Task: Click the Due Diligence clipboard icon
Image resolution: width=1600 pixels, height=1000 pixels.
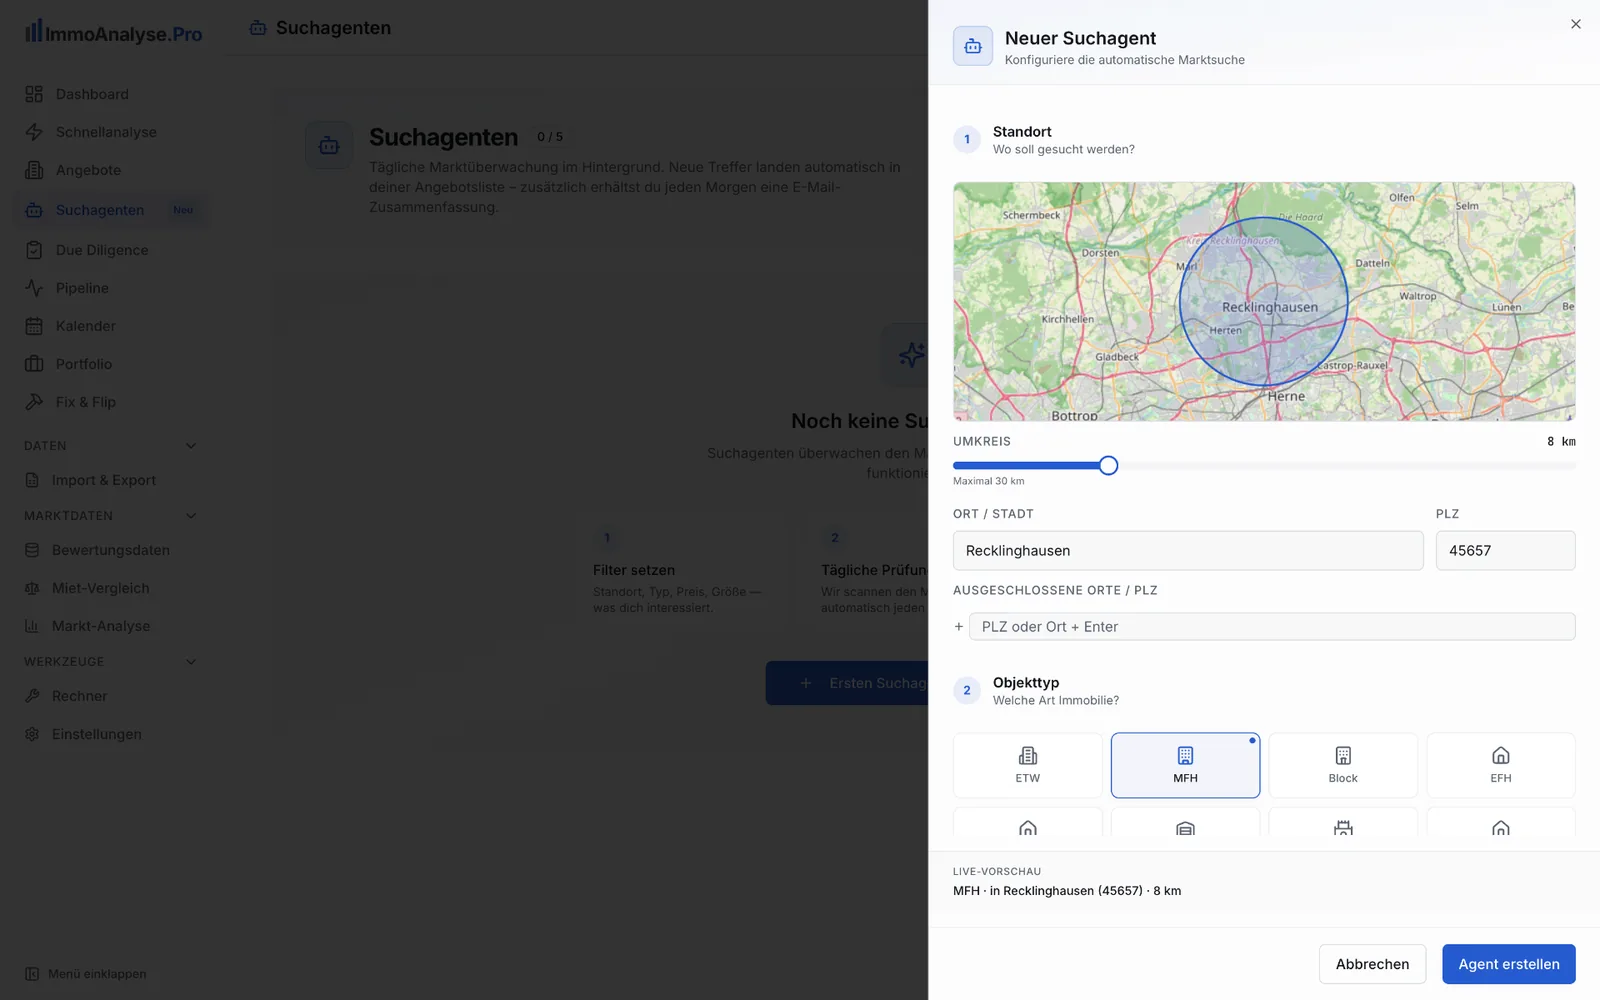Action: point(34,250)
